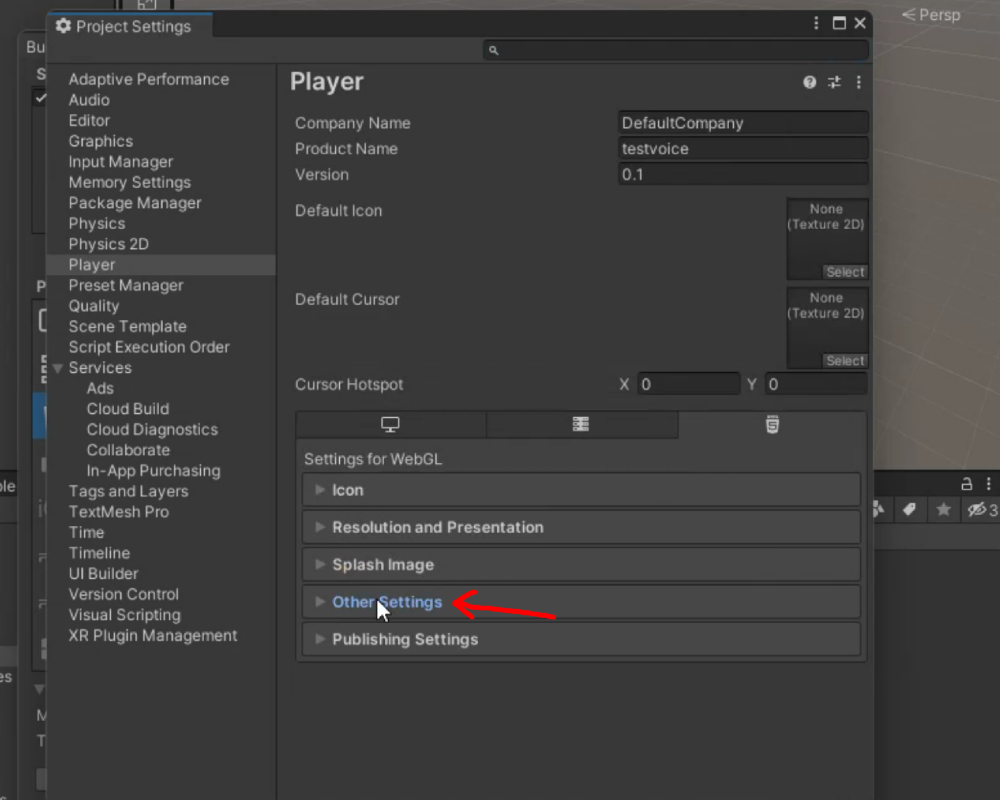Open the Project Settings kebab menu icon
Viewport: 1000px width, 800px height.
point(858,82)
